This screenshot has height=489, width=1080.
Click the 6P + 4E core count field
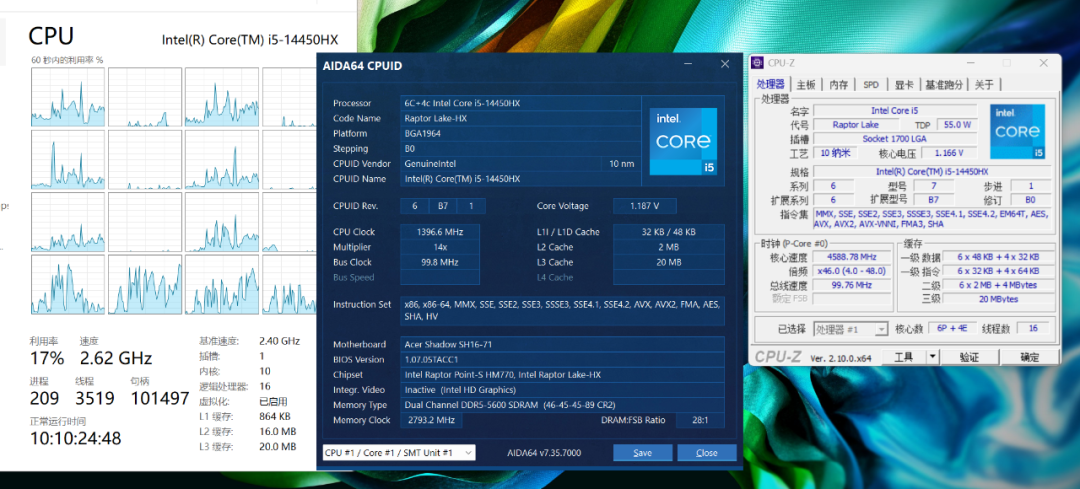pos(953,329)
